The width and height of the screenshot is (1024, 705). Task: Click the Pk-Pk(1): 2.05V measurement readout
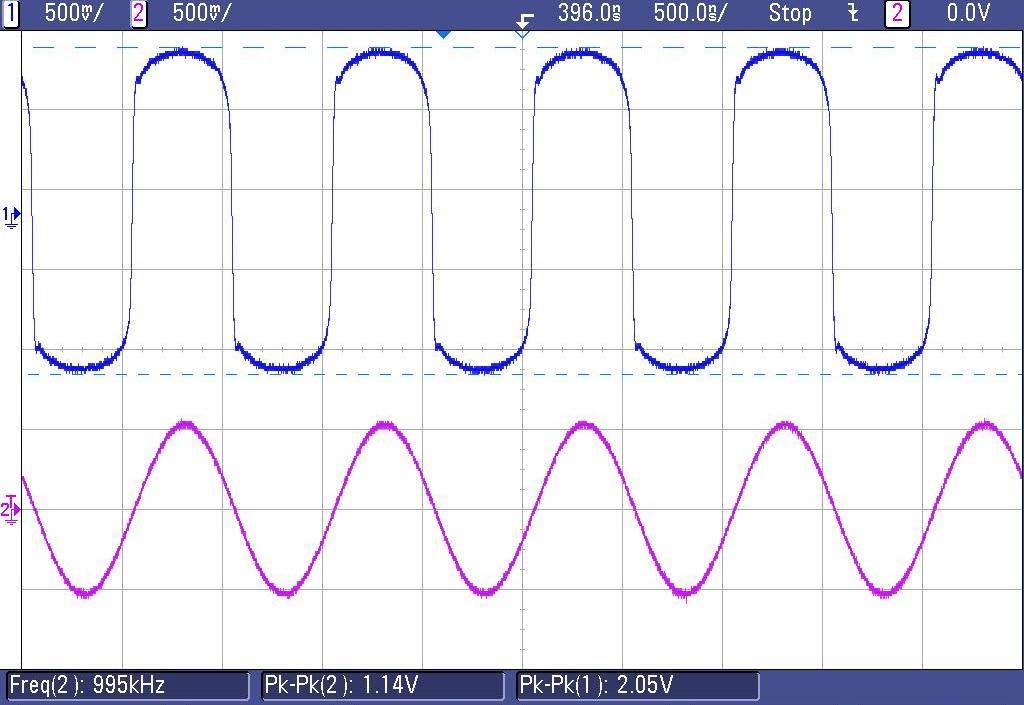click(638, 685)
